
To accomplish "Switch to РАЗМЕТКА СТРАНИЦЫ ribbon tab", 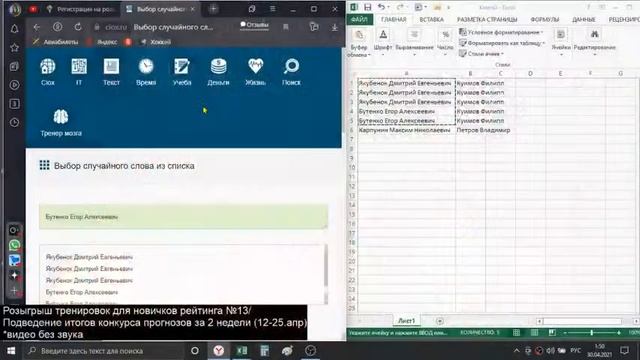I will coord(487,19).
